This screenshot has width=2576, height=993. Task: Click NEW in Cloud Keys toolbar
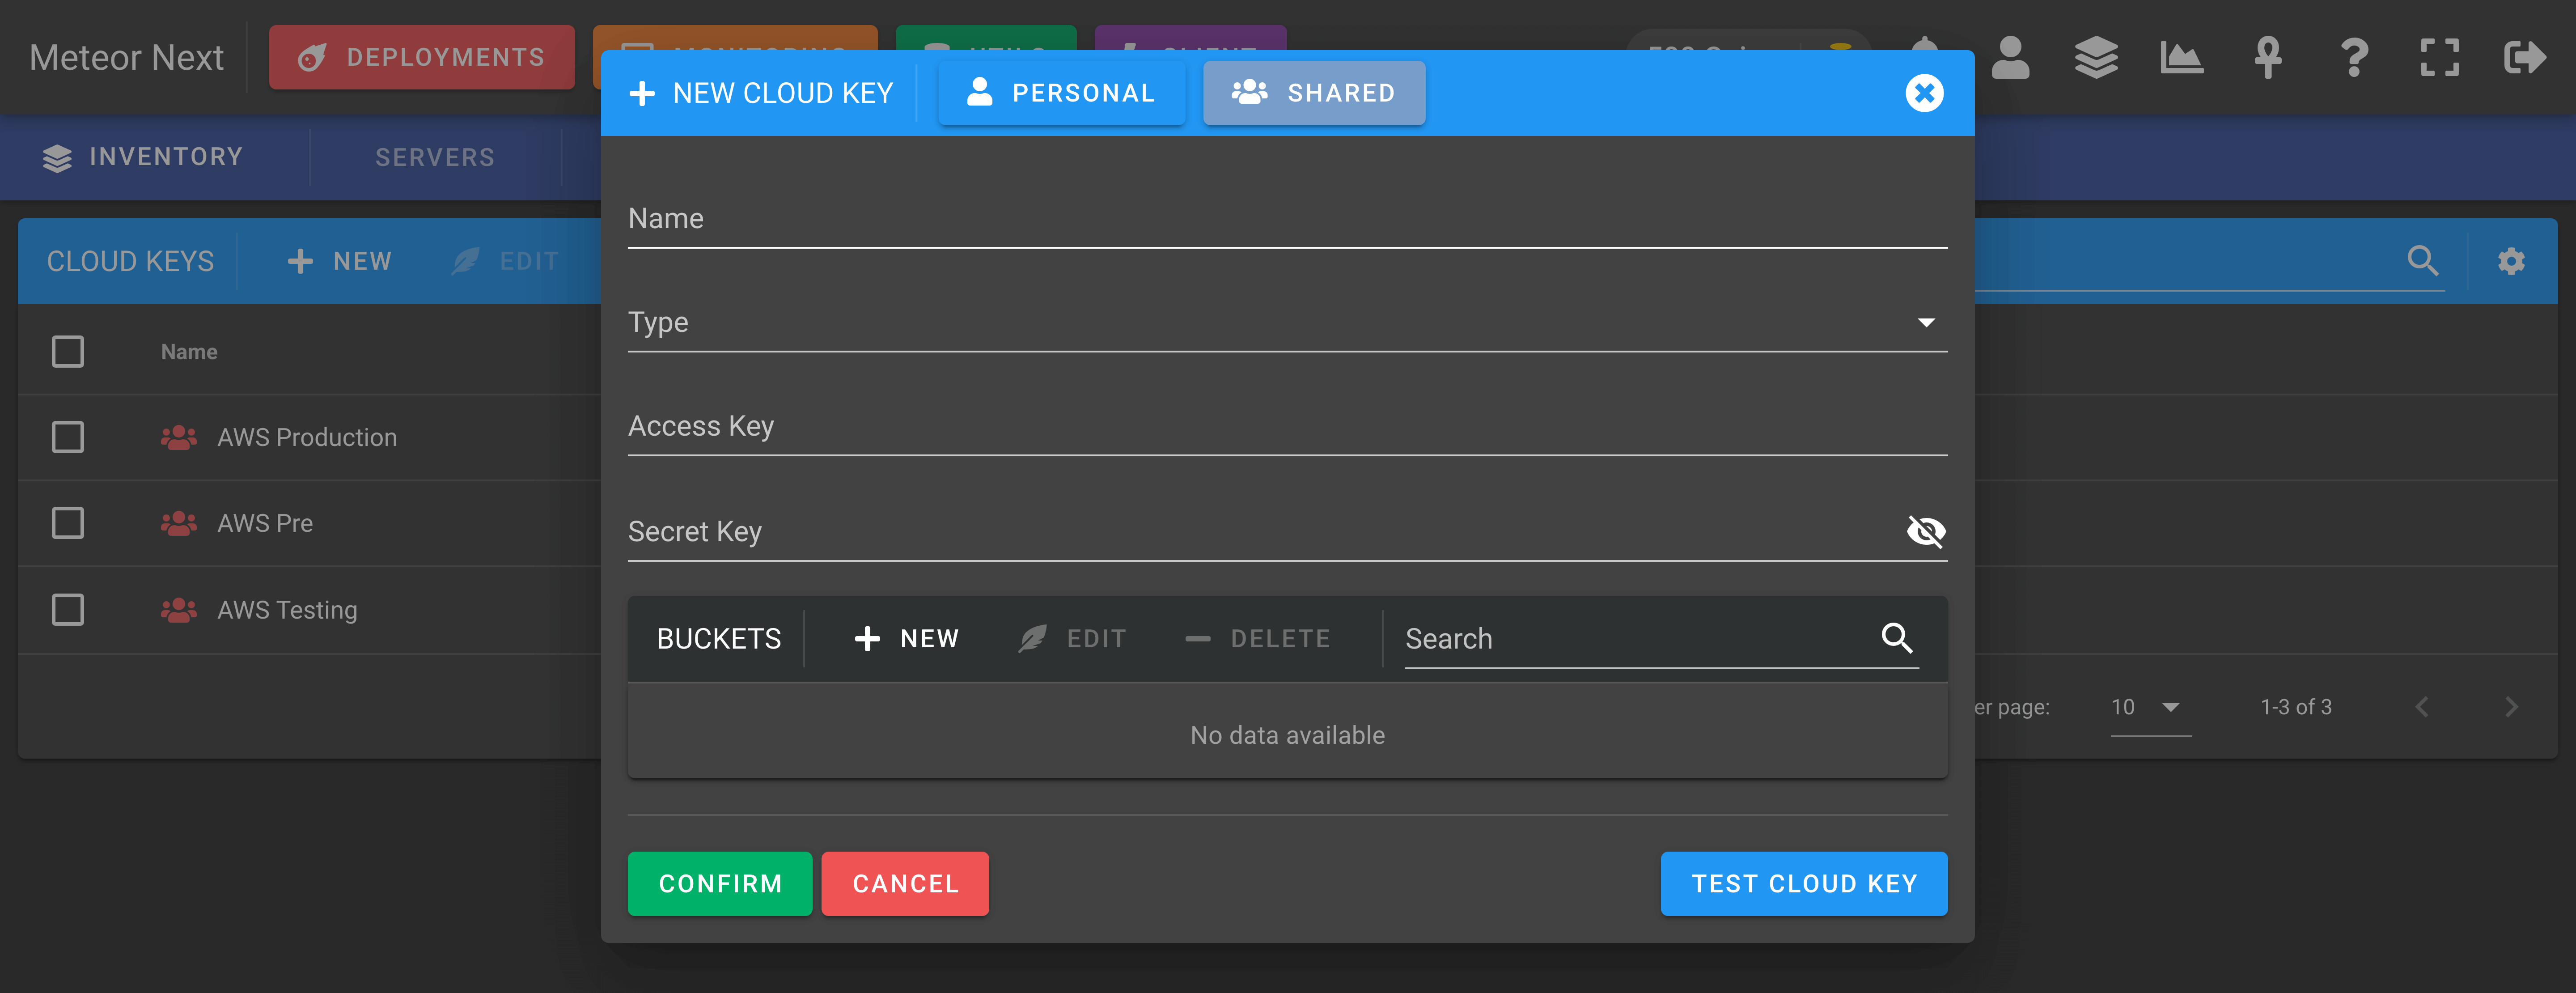339,262
